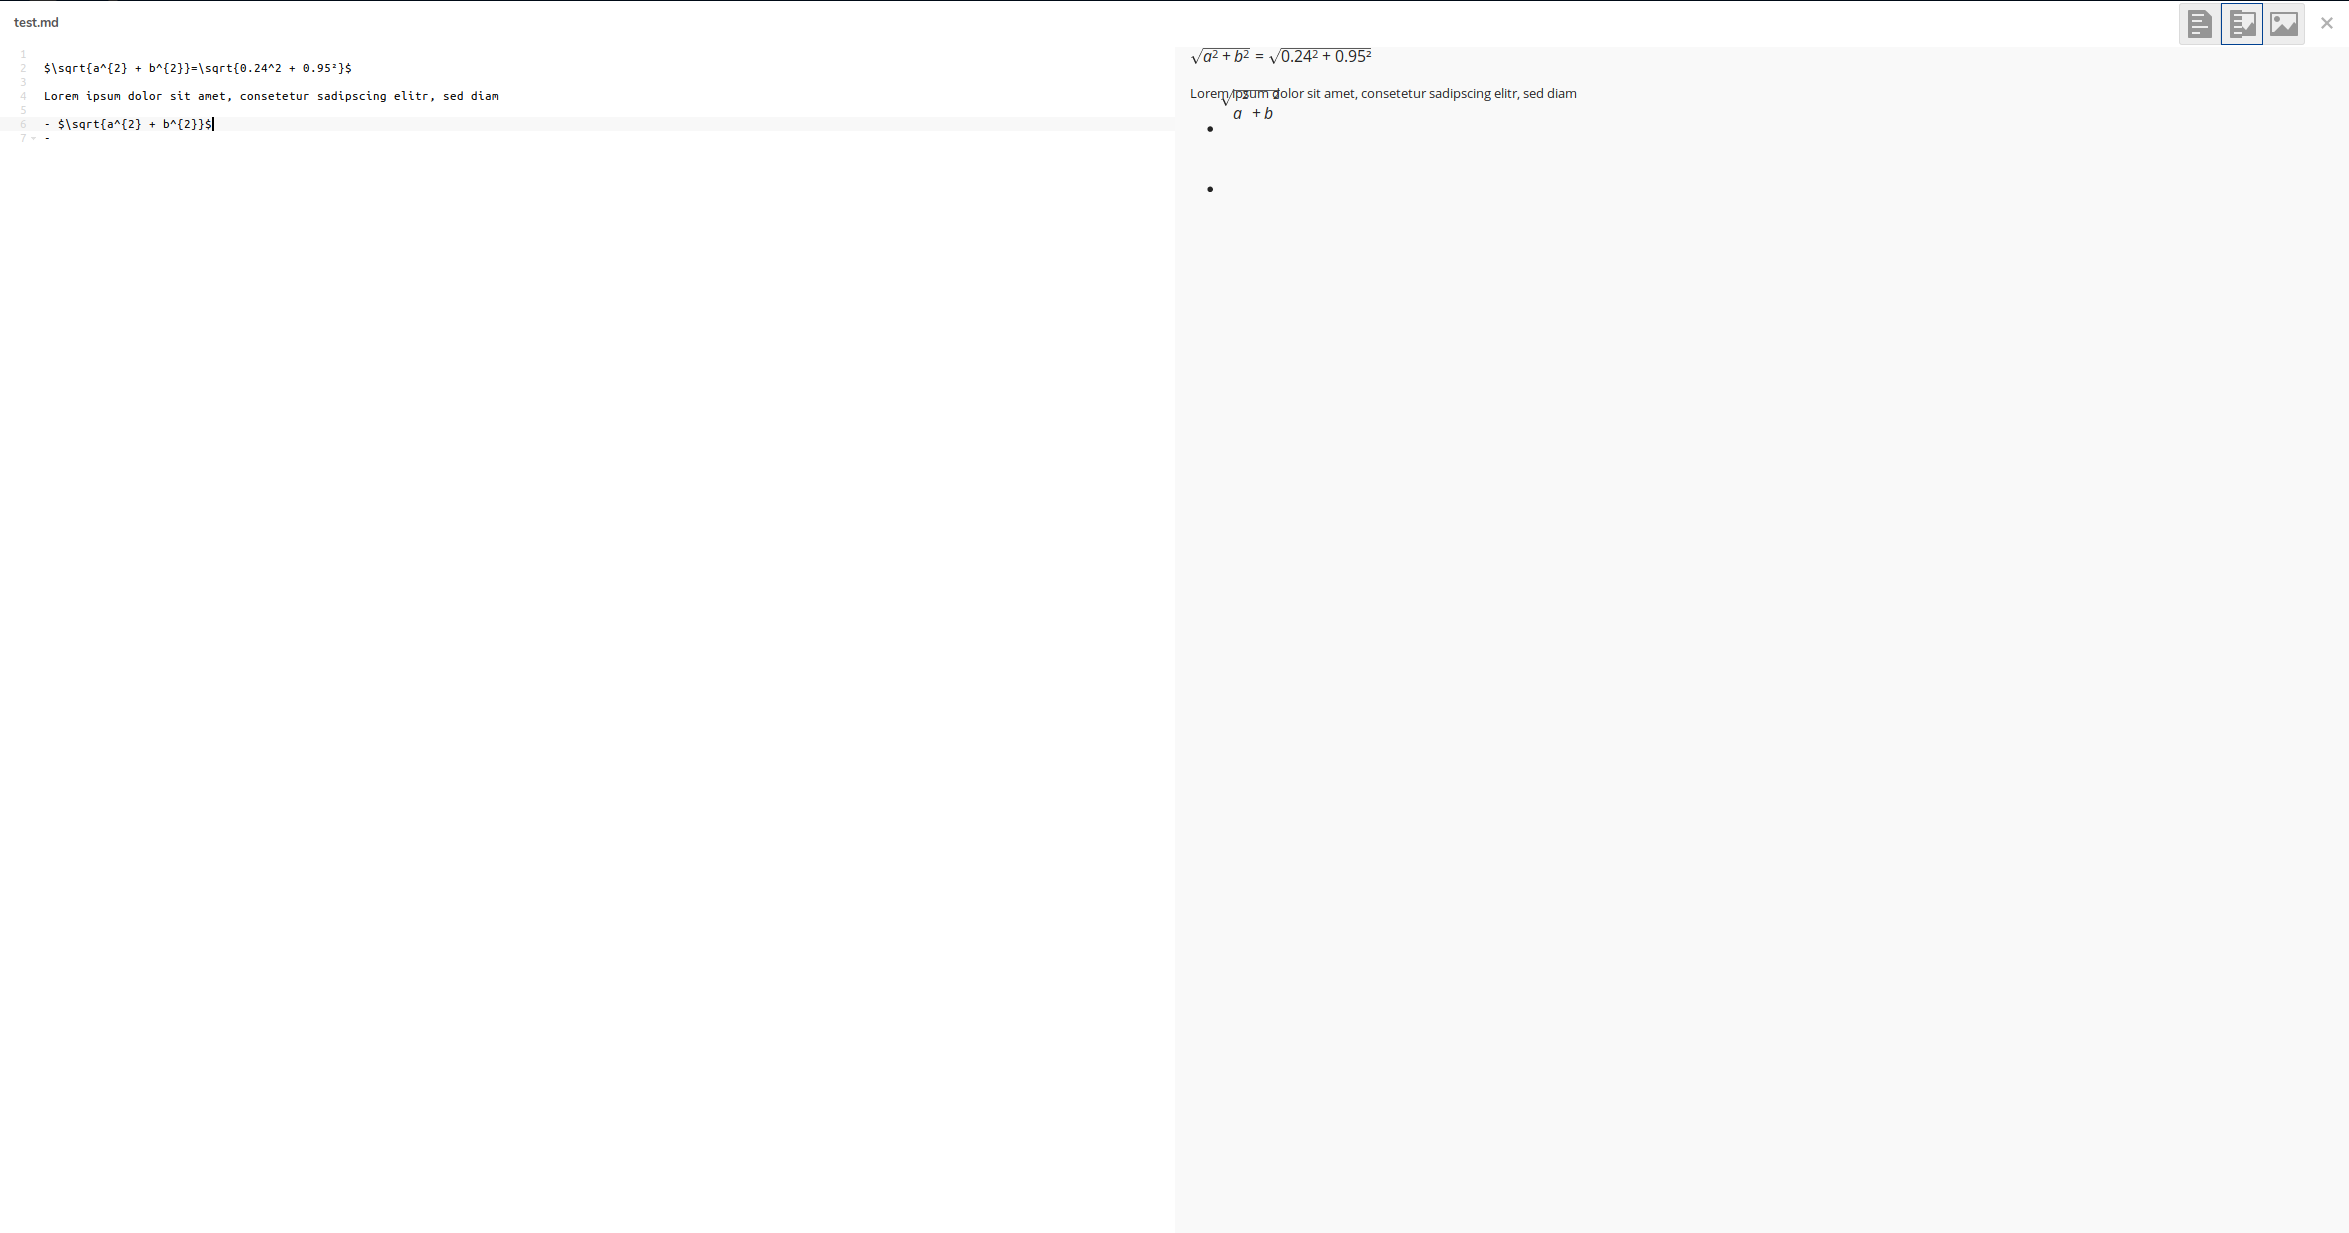Click the test.md title label
Screen dimensions: 2349x1233
coord(37,22)
